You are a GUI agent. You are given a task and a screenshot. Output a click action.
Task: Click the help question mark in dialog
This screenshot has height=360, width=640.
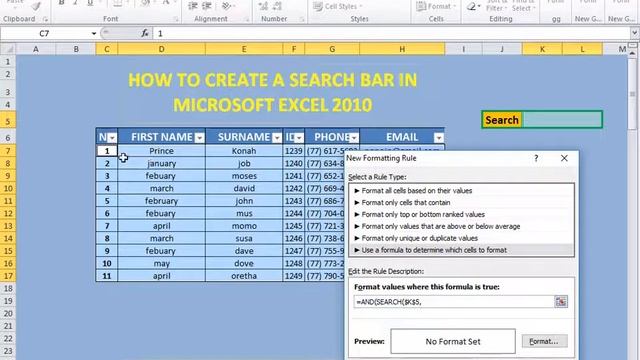pyautogui.click(x=536, y=158)
